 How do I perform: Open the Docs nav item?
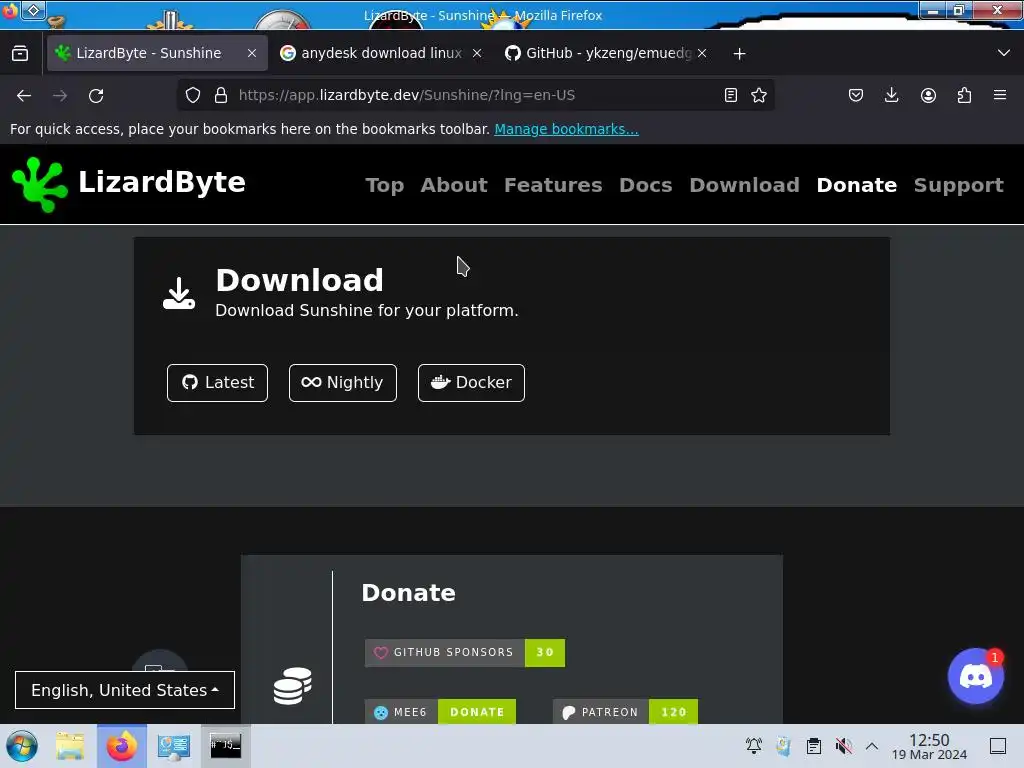(x=645, y=185)
